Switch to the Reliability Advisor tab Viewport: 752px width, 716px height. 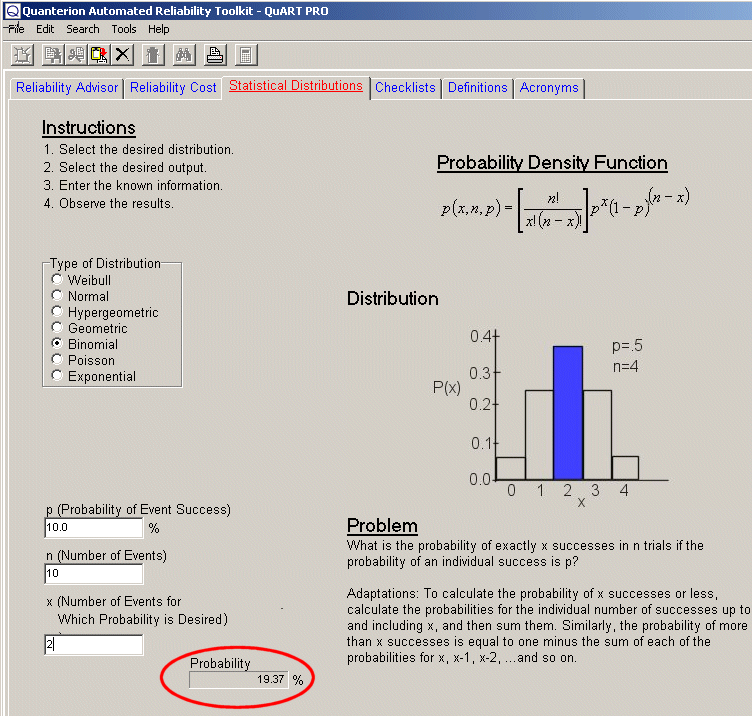67,88
